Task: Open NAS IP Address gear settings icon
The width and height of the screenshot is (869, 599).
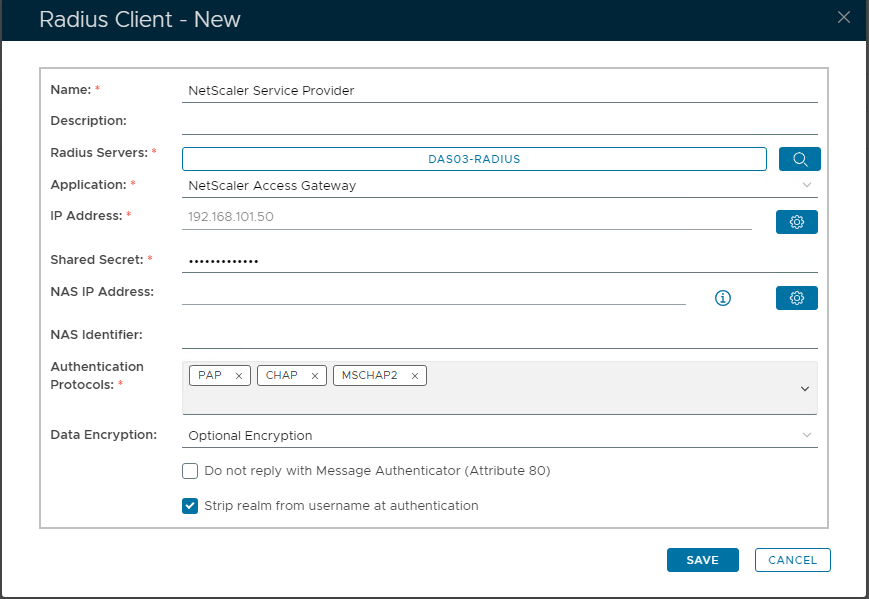Action: click(796, 298)
